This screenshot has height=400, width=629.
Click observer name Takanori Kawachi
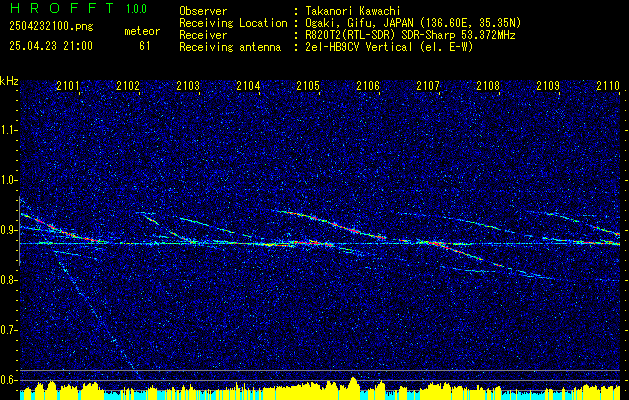pos(353,11)
